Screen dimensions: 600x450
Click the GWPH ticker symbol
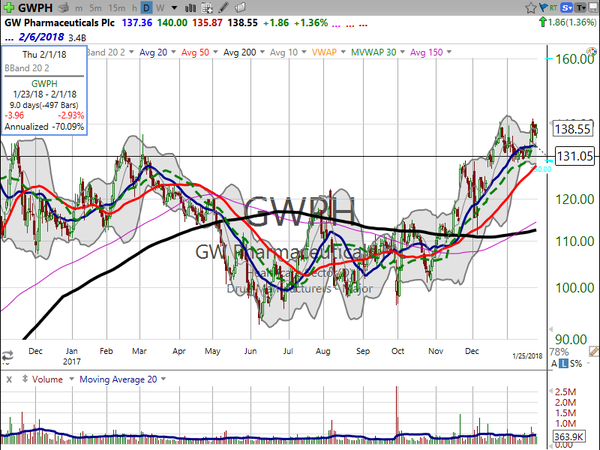pyautogui.click(x=35, y=8)
